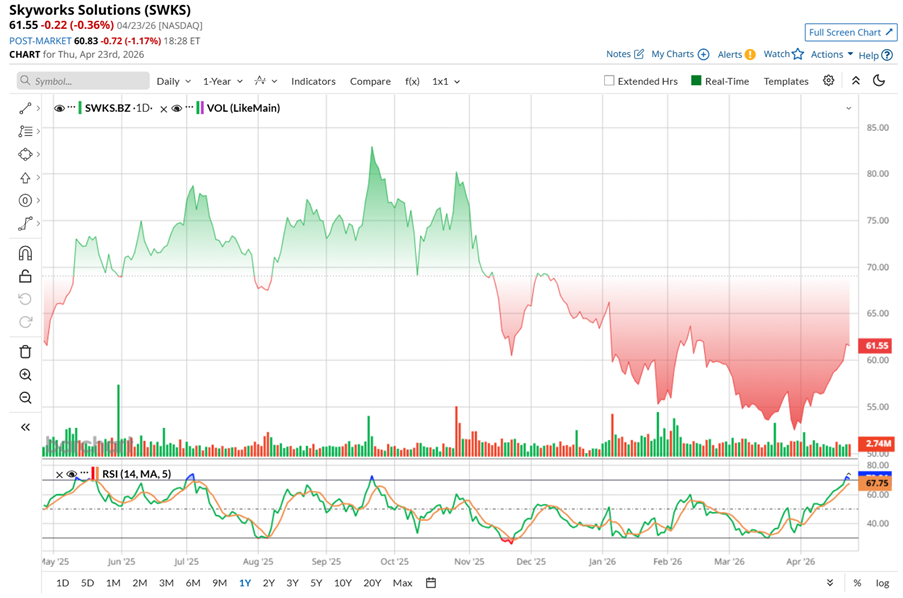The height and width of the screenshot is (598, 903).
Task: Click the VOL study color swatch
Action: click(x=200, y=108)
